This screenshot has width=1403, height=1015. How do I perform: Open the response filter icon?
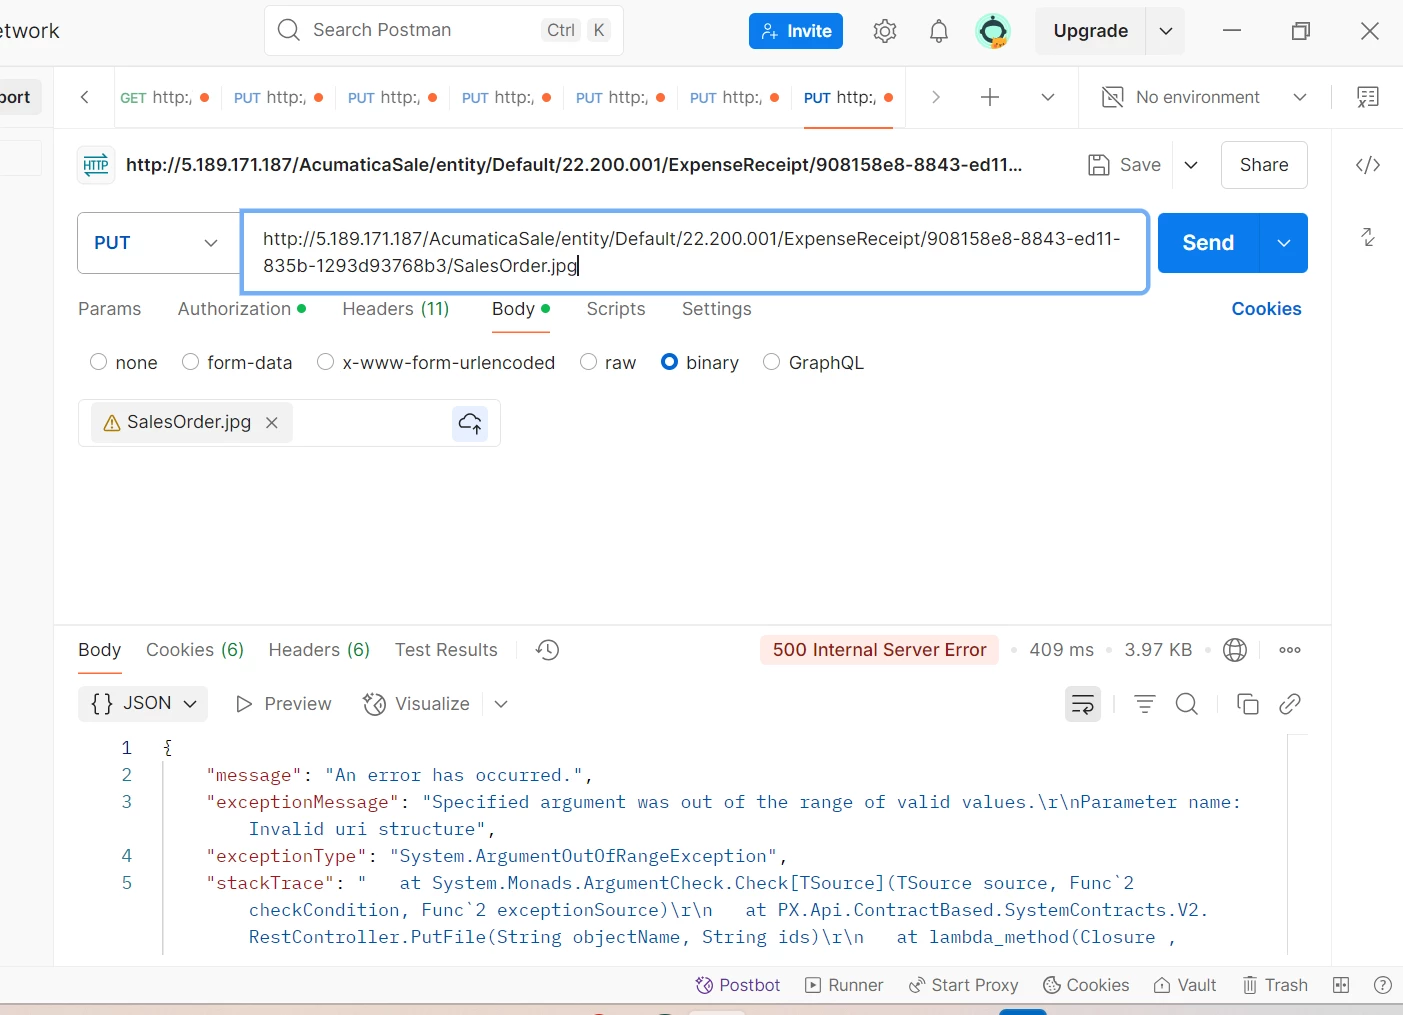point(1145,704)
